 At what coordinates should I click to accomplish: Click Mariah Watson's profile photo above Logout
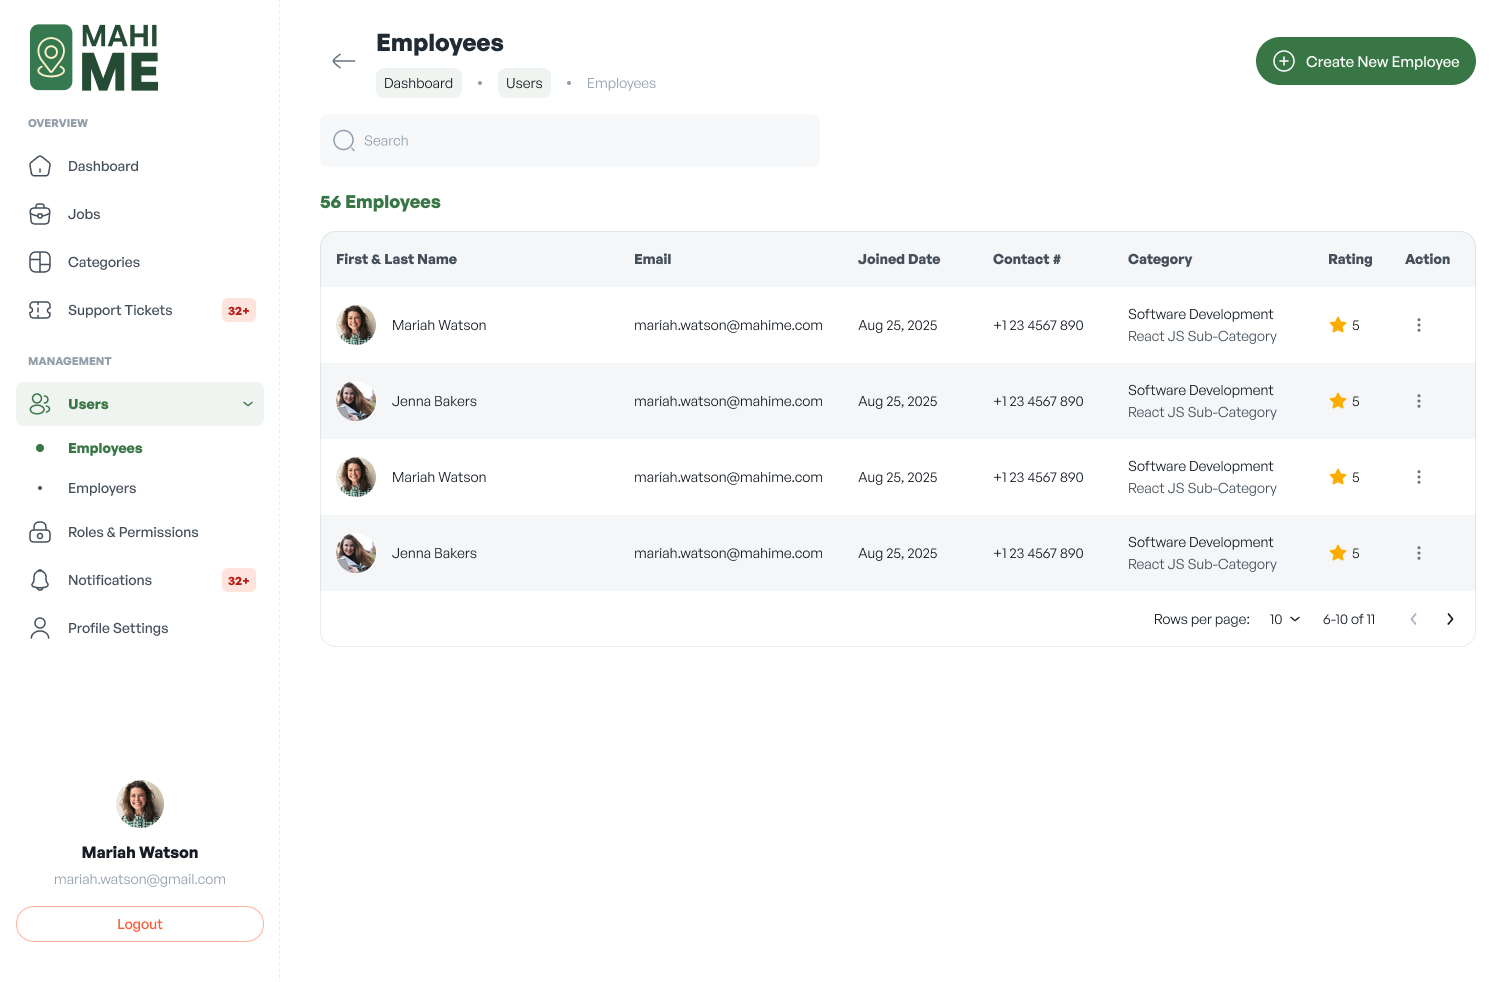coord(140,804)
